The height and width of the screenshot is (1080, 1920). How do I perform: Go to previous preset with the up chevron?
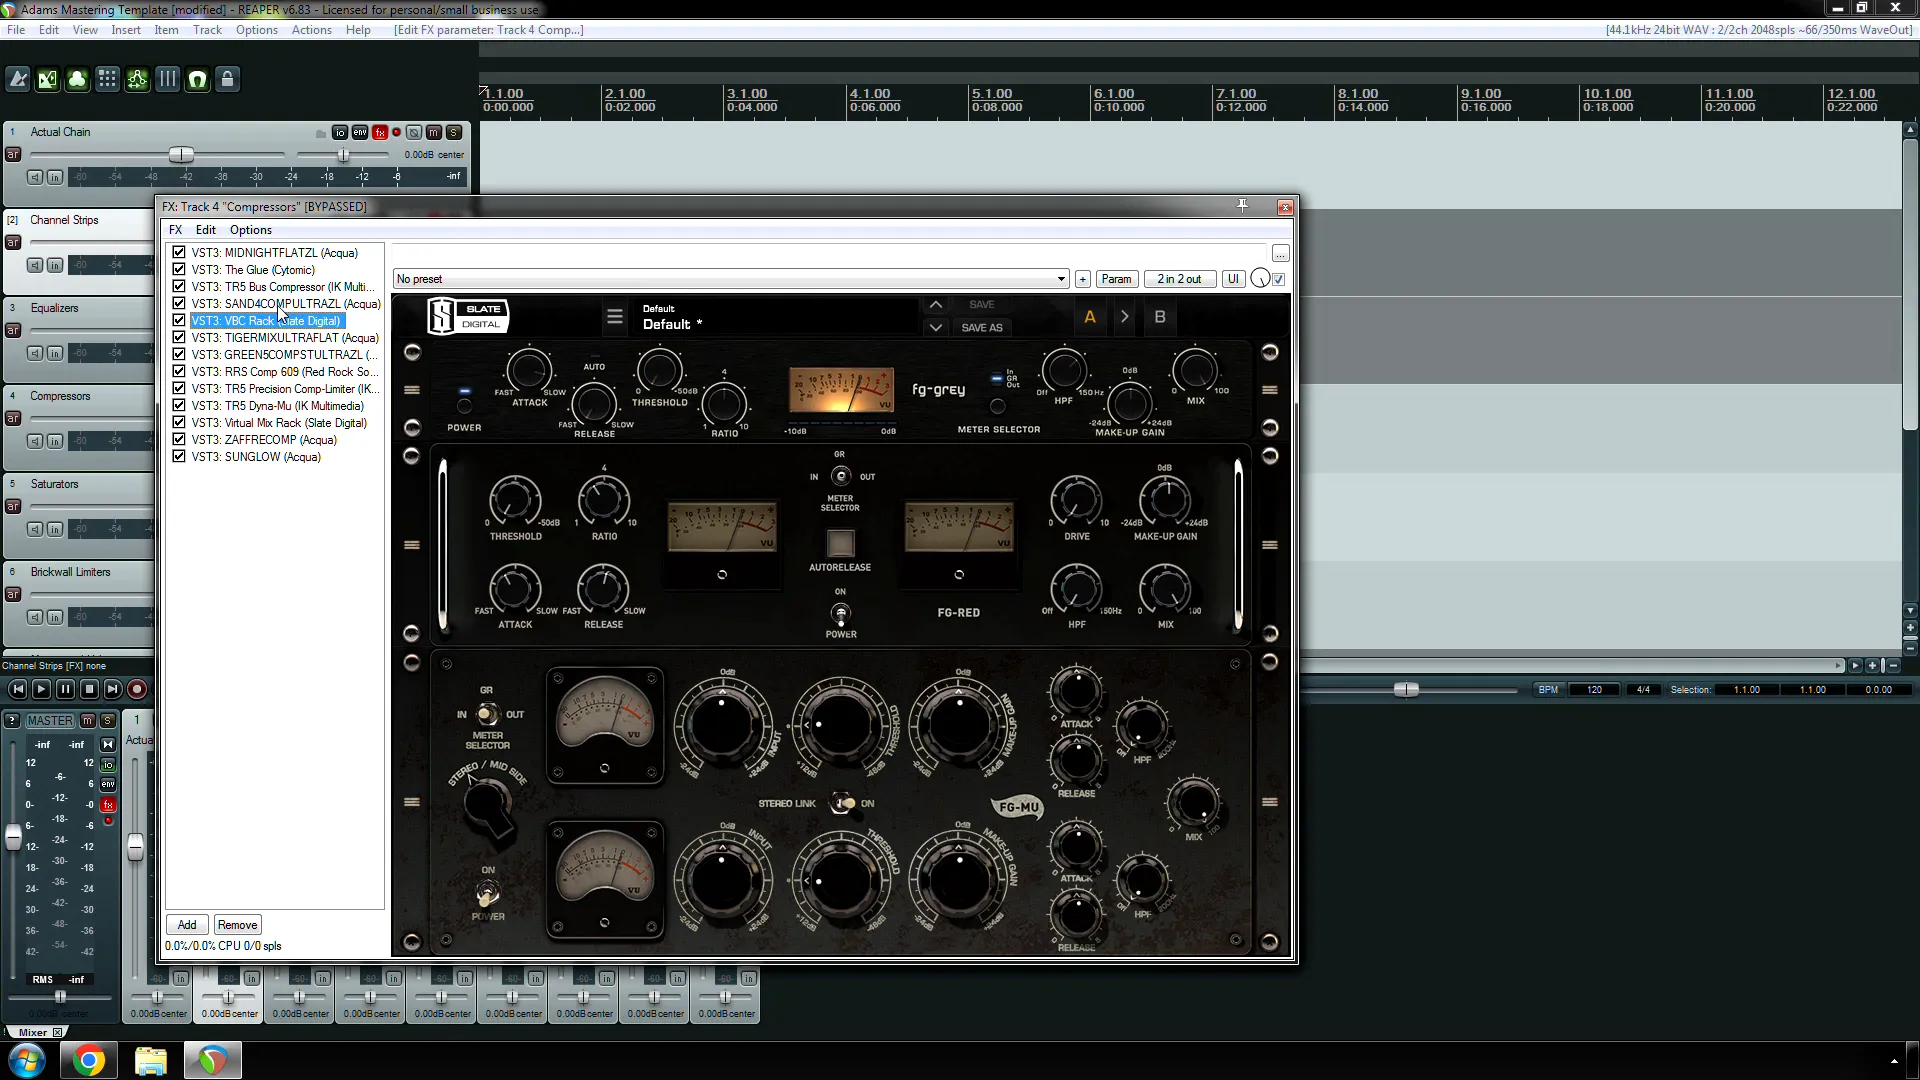[935, 305]
